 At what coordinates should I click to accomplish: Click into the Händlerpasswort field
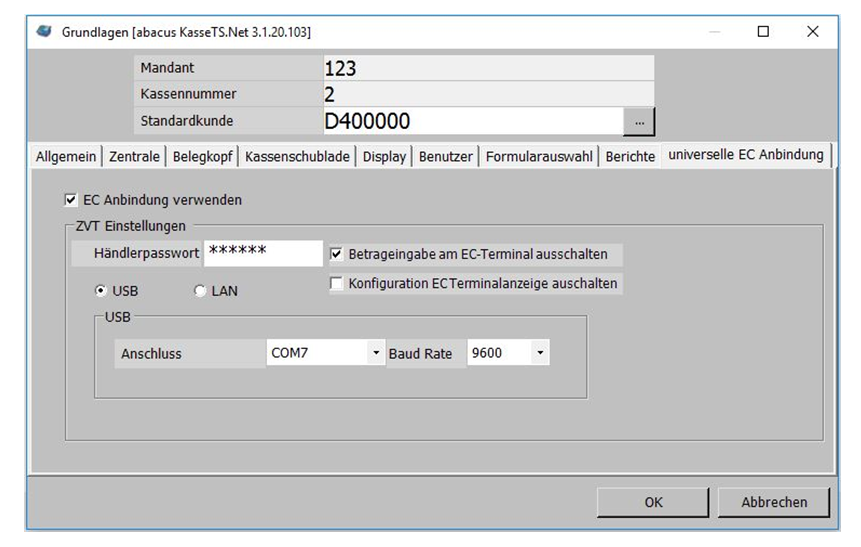click(x=262, y=253)
